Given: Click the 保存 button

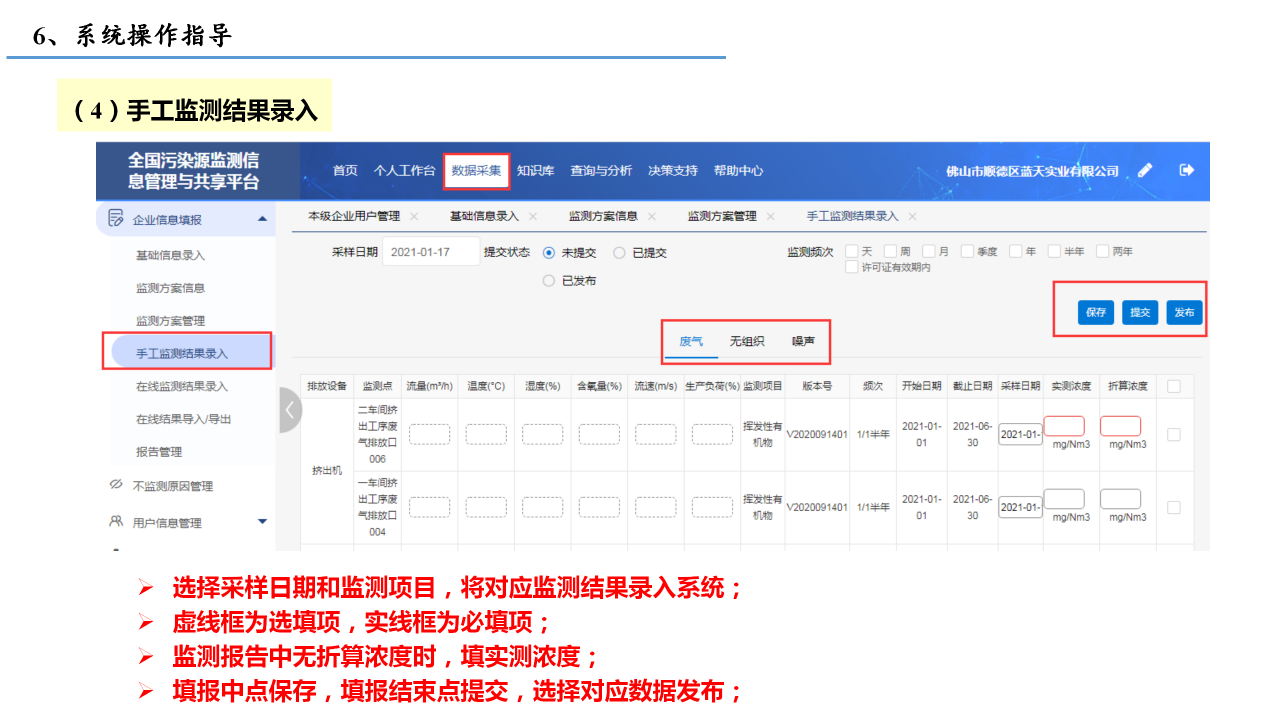Looking at the screenshot, I should pos(1096,312).
